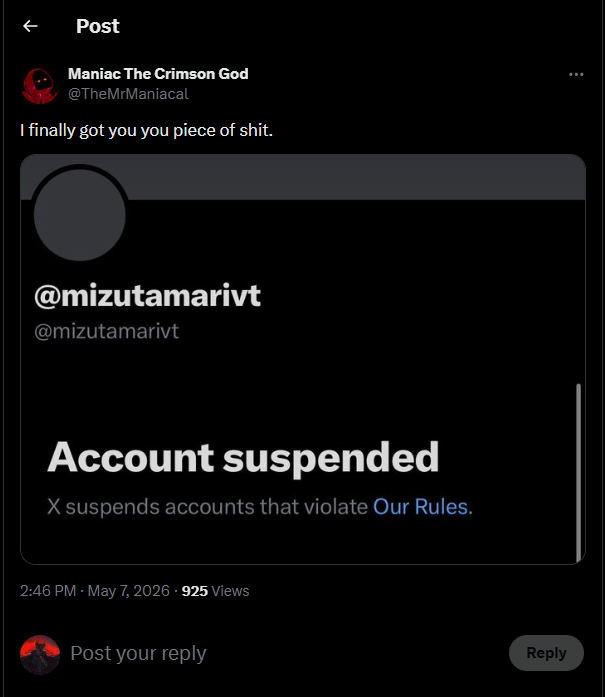Click the Account suspended heading
Screen dimensions: 605x697
pos(243,458)
